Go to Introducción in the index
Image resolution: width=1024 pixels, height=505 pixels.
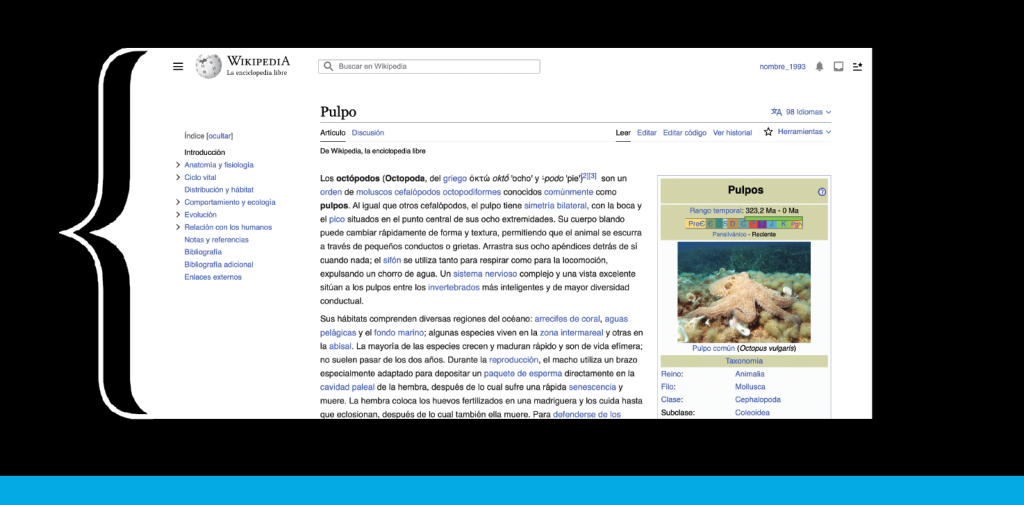tap(204, 152)
